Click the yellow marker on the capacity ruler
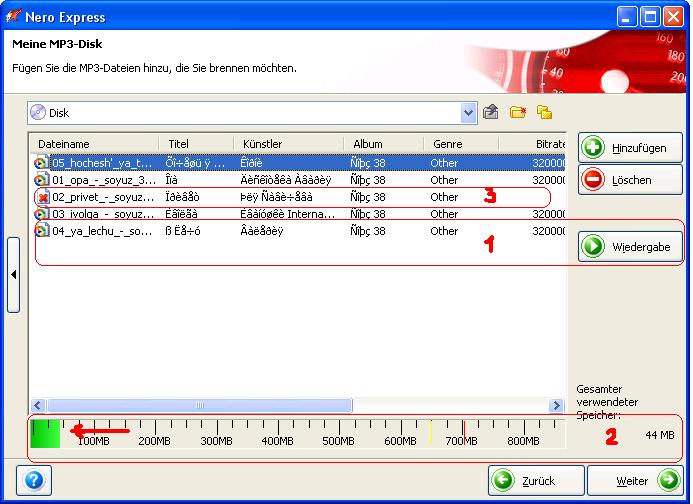 click(431, 433)
